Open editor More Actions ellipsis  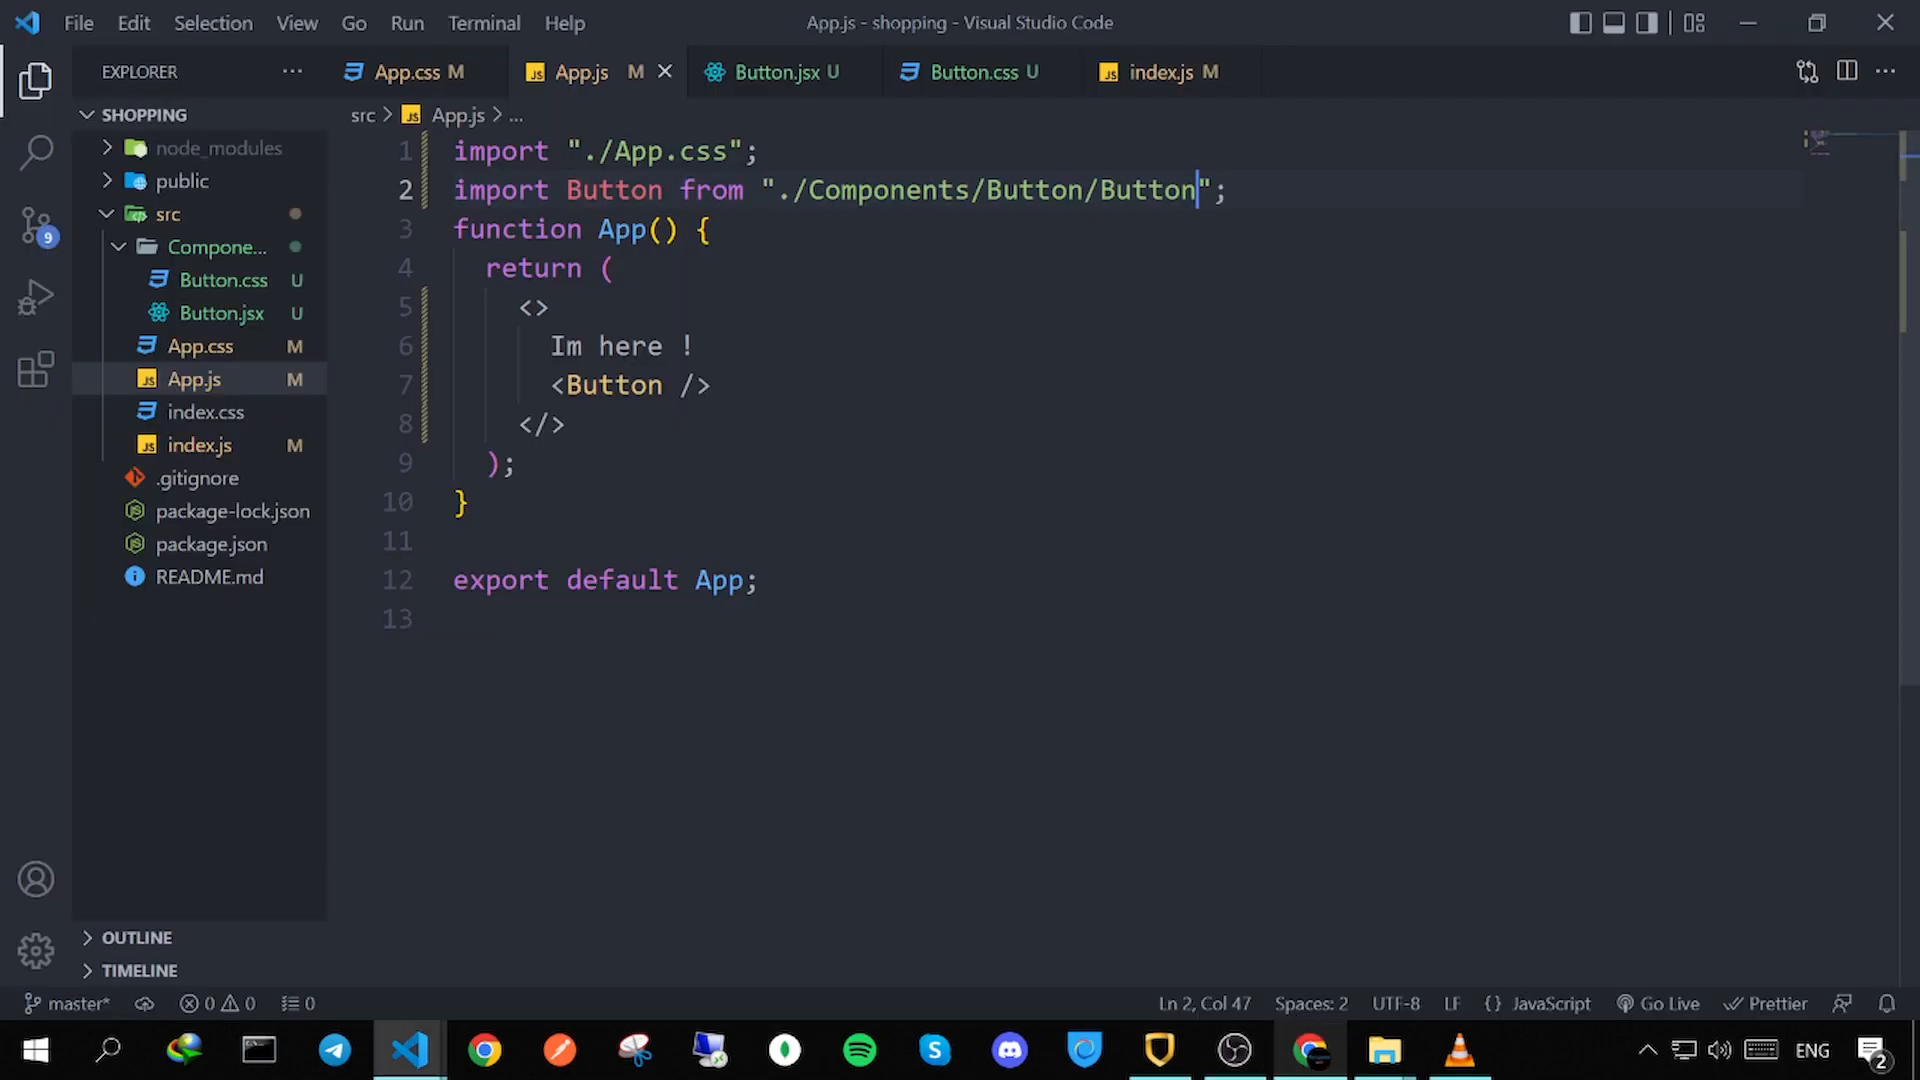(1885, 71)
